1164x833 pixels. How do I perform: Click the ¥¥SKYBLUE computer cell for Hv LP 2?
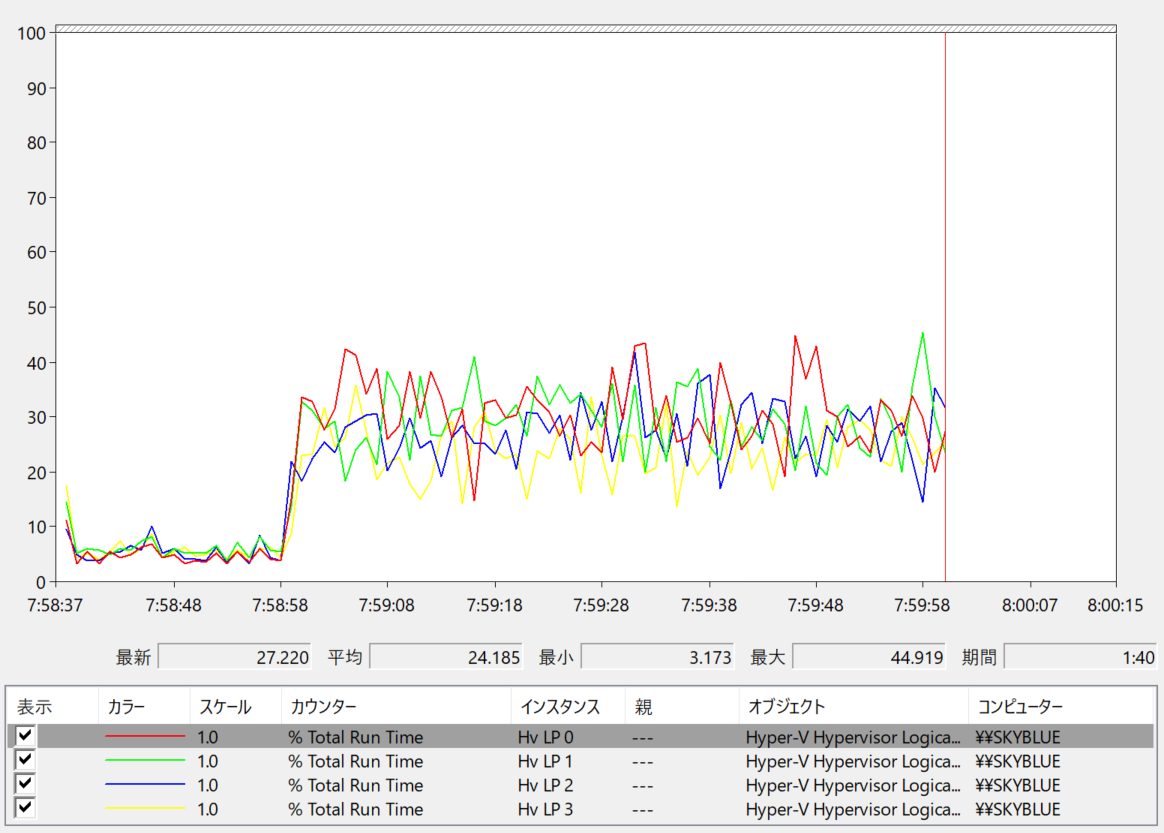click(x=1018, y=785)
